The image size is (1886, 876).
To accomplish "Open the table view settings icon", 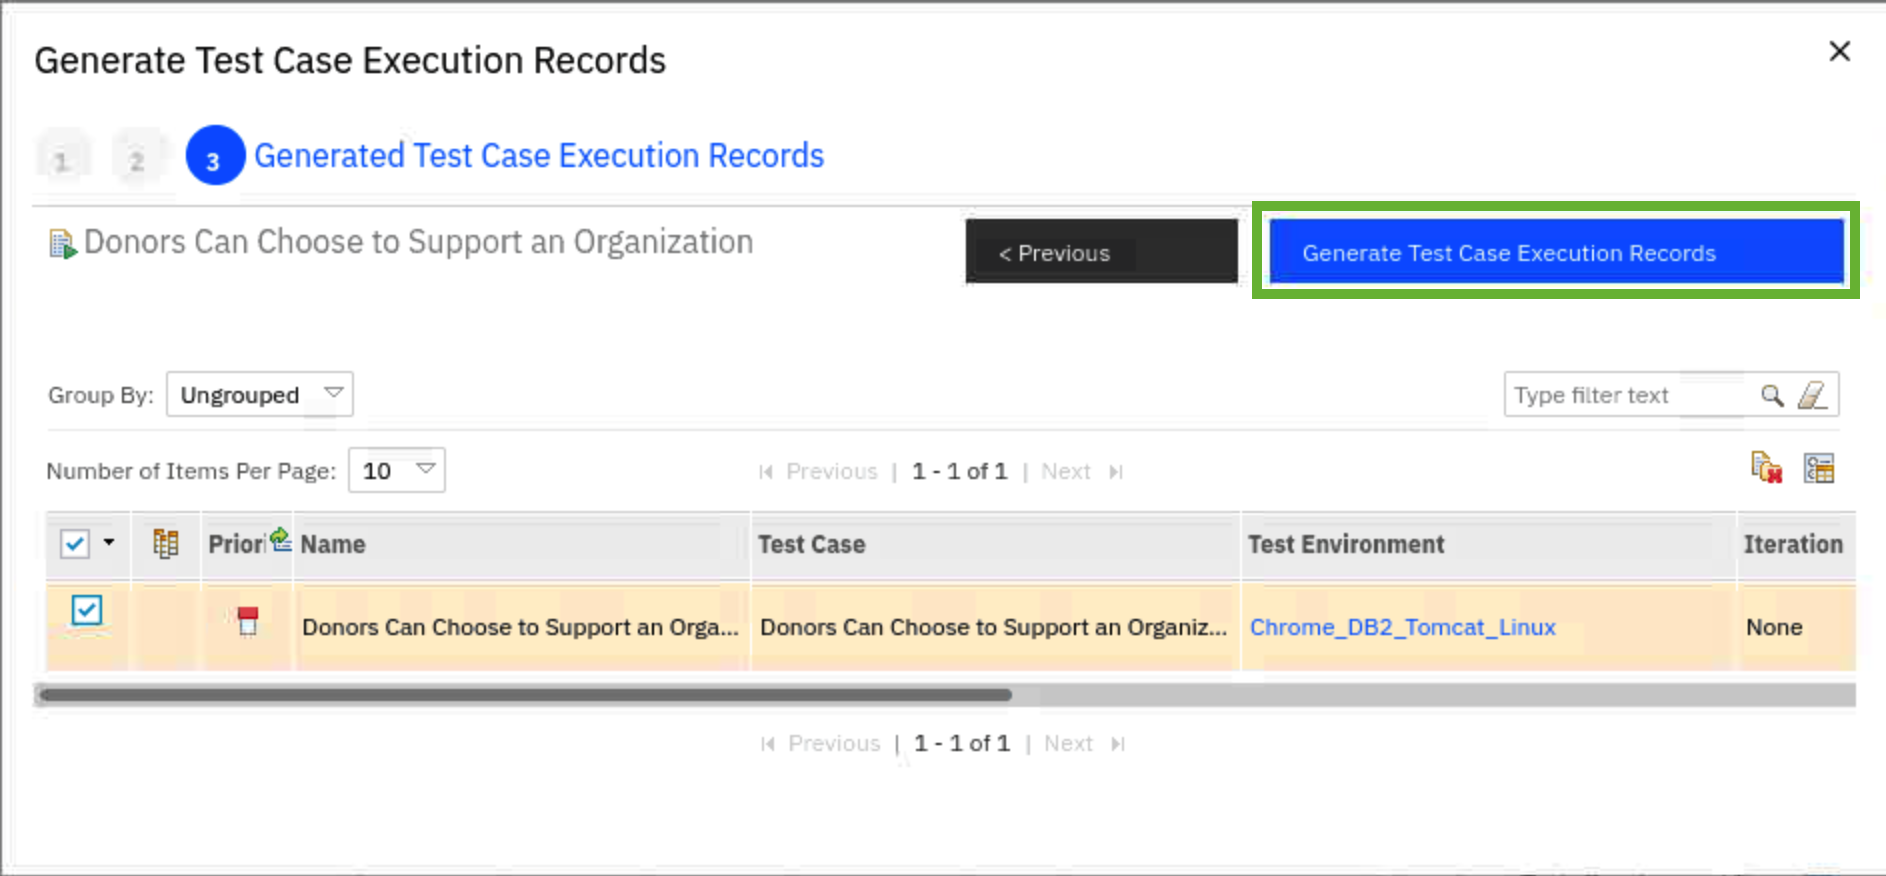I will coord(1819,468).
